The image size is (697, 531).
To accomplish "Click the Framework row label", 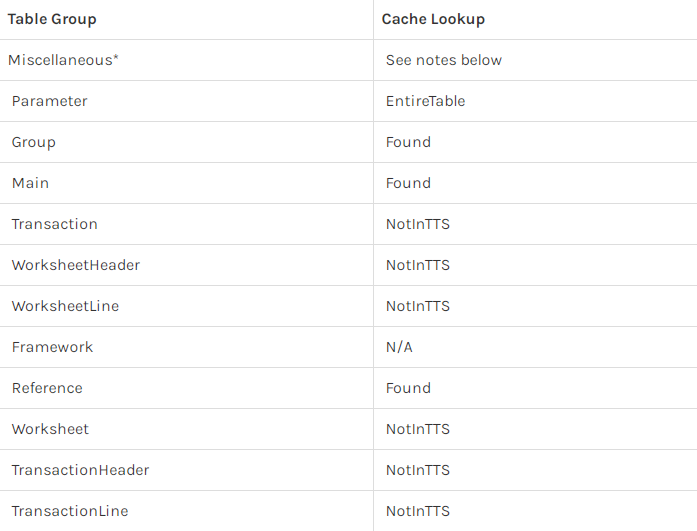I will pyautogui.click(x=53, y=347).
